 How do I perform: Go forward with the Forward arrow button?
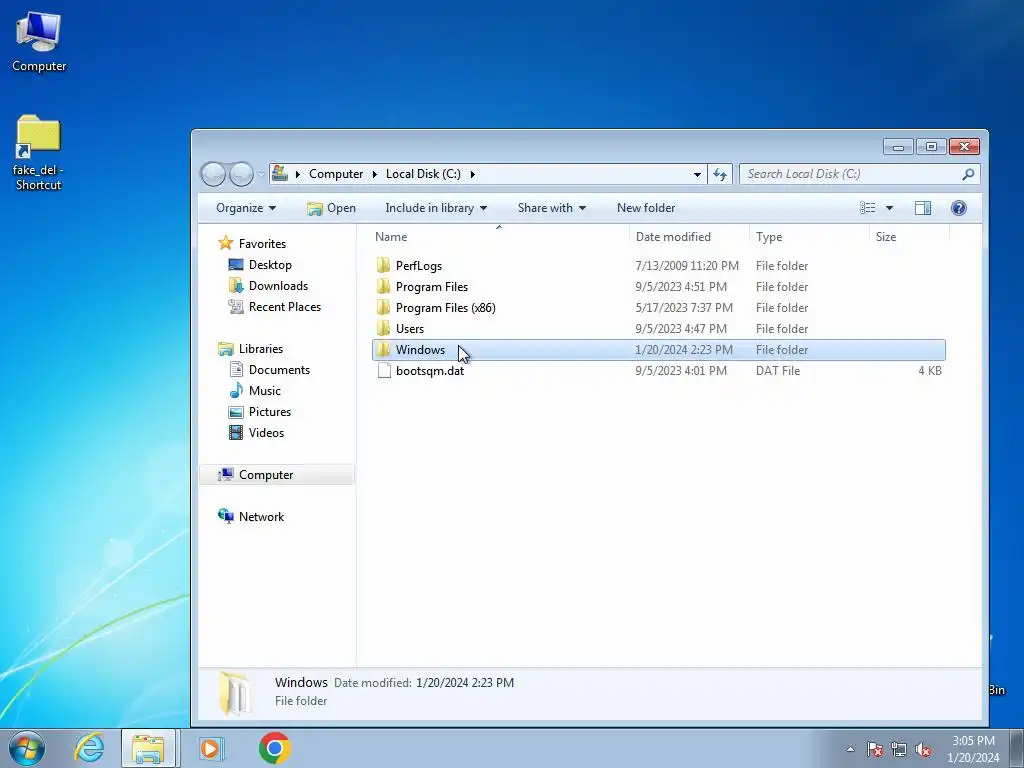pyautogui.click(x=242, y=174)
